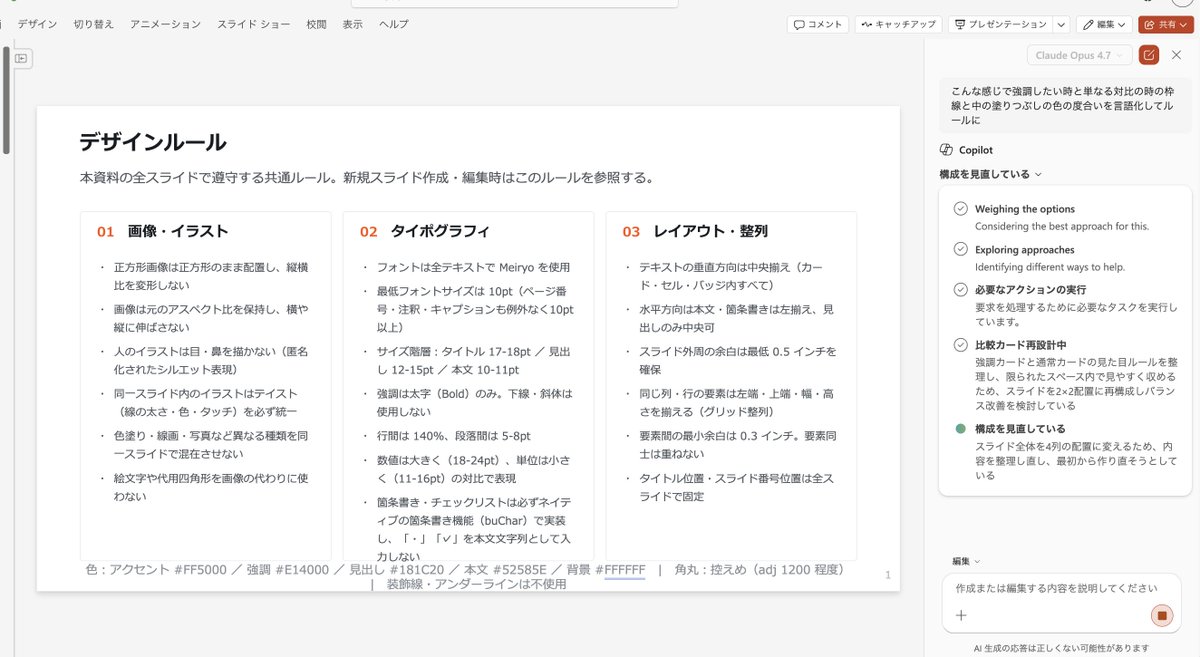Click bullet スライド外周の余白は最低 0.5 インチ
This screenshot has width=1200, height=657.
[737, 360]
